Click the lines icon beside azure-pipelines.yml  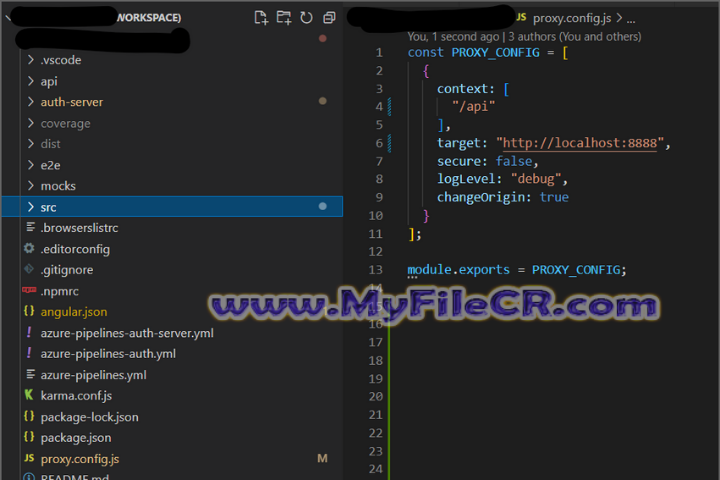30,374
